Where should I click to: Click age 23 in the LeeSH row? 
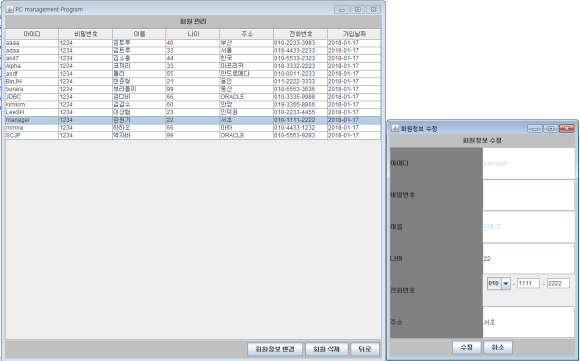[193, 112]
